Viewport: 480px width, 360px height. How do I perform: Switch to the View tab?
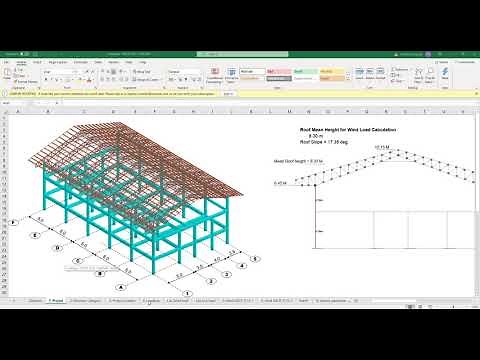tap(129, 62)
